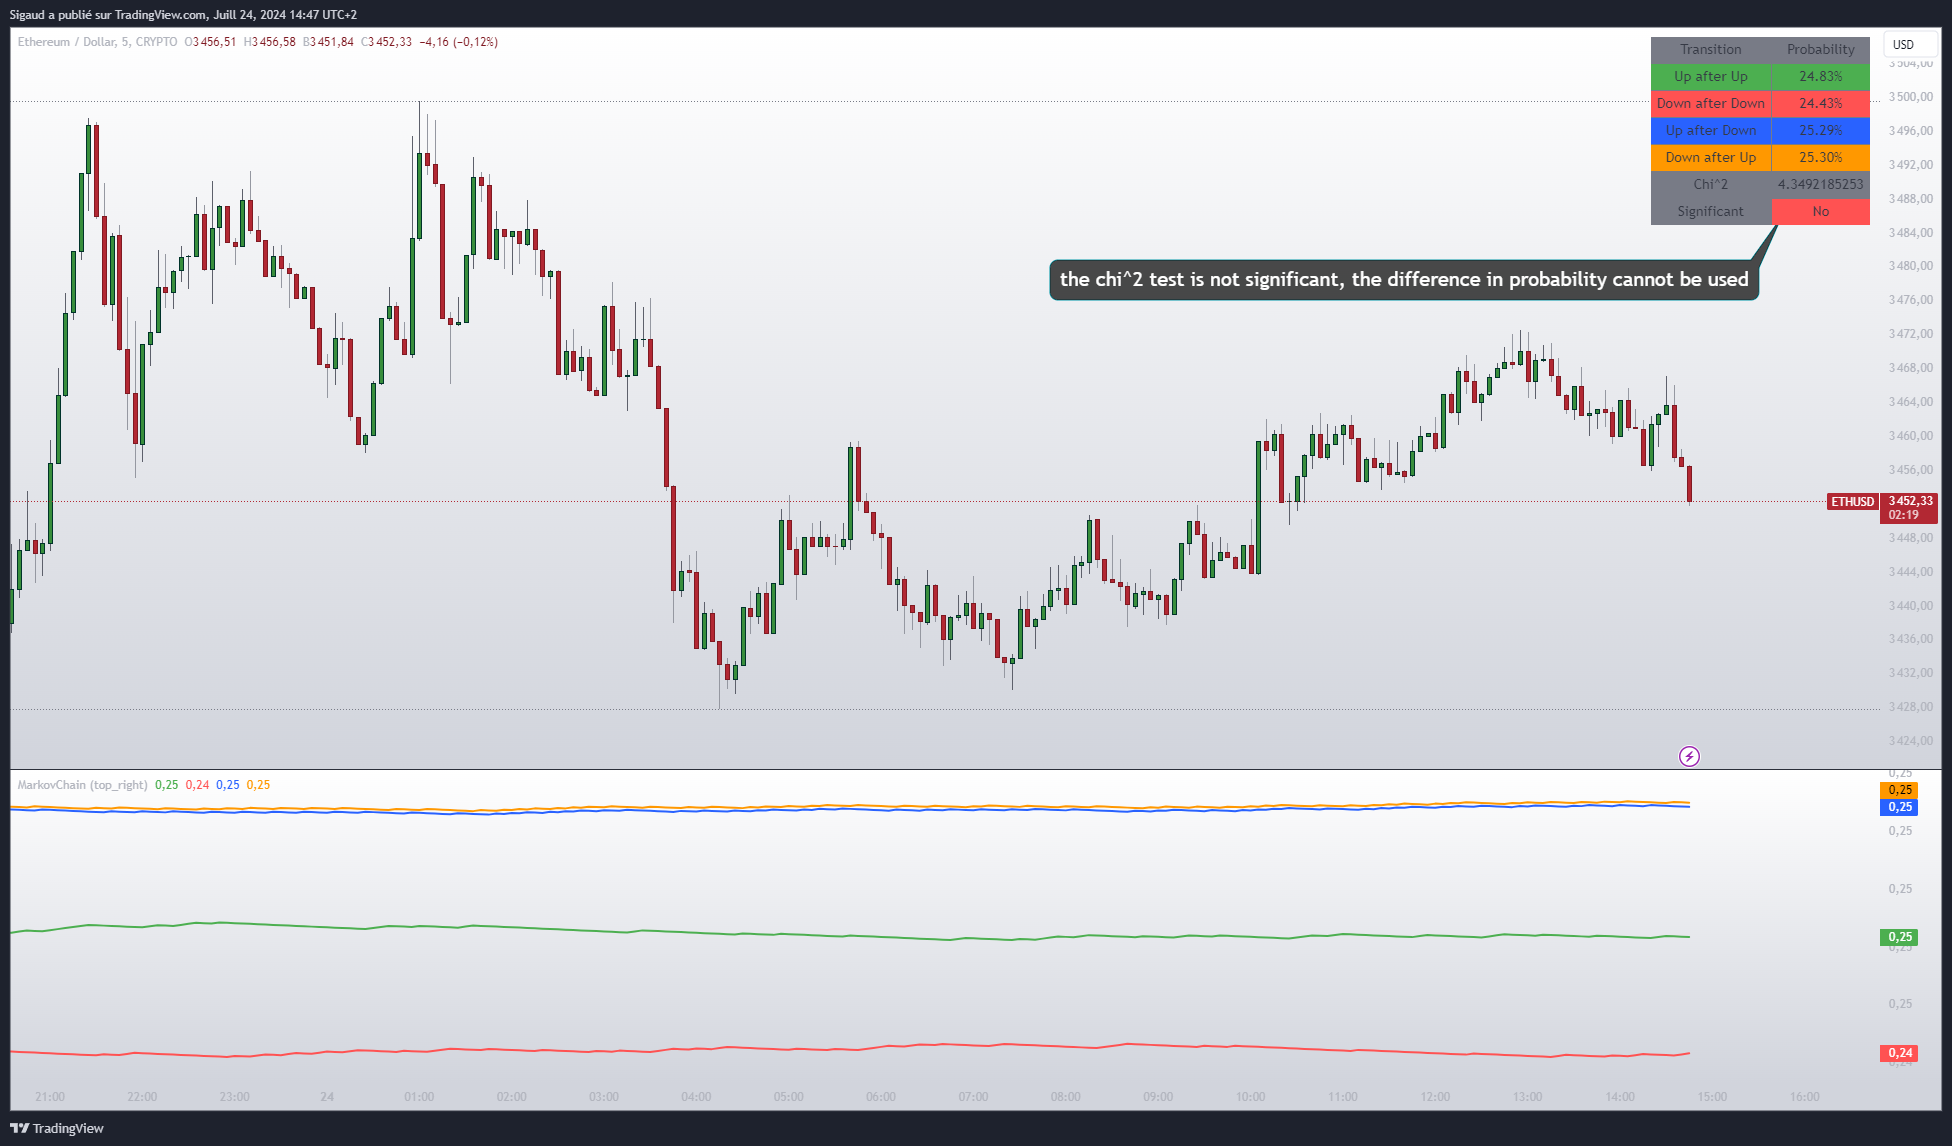1952x1146 pixels.
Task: Click the TradingView logo at bottom left
Action: tap(57, 1128)
